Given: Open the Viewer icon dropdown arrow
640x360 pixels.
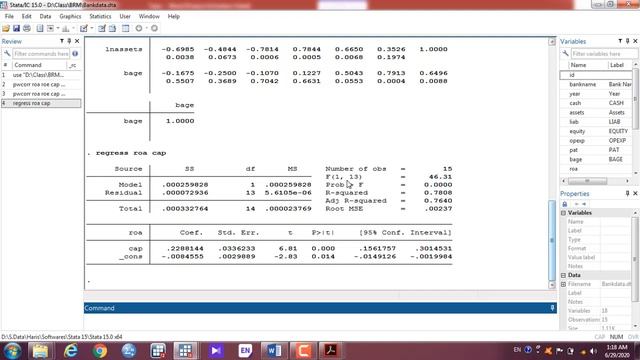Looking at the screenshot, I should click(58, 28).
